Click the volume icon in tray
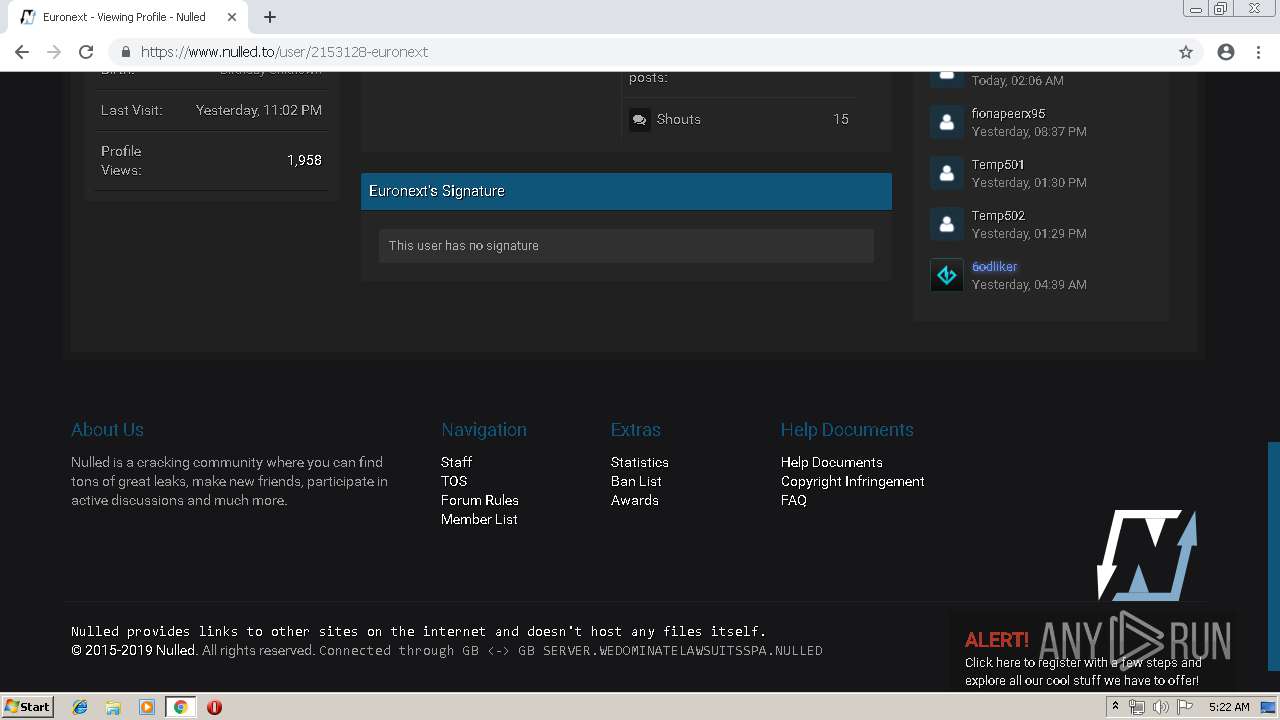The width and height of the screenshot is (1280, 720). 1160,707
